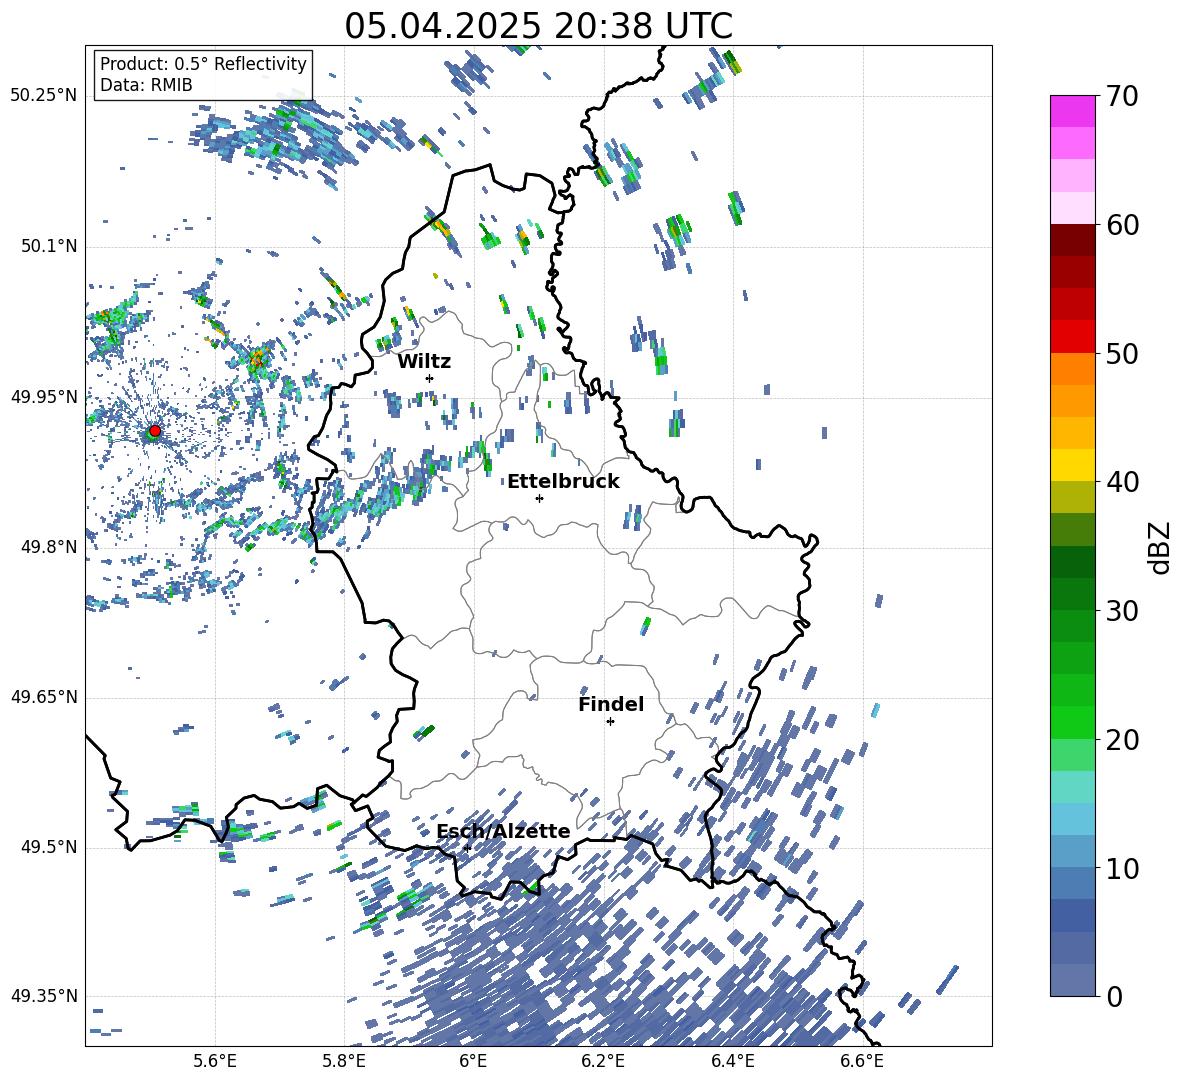Click the dBZ colorbar axis label

tap(1161, 547)
